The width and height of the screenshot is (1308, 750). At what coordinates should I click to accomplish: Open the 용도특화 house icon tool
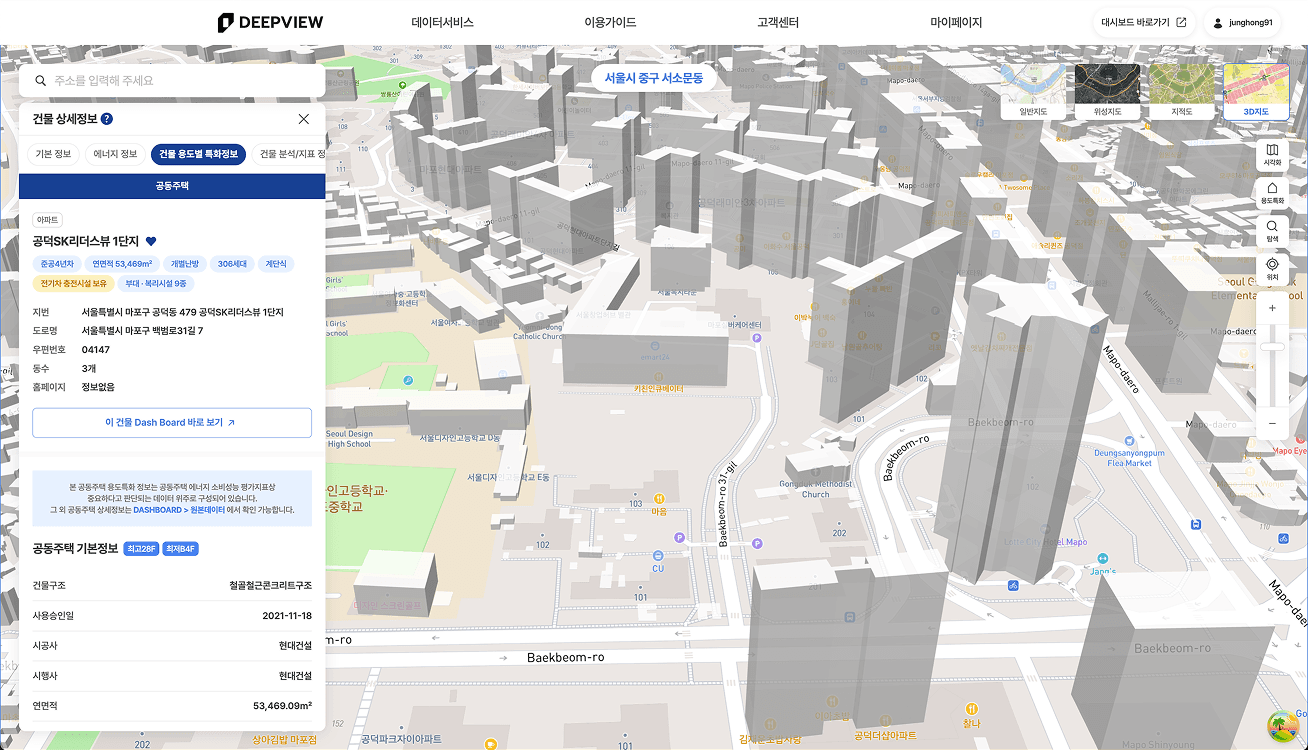pyautogui.click(x=1272, y=192)
